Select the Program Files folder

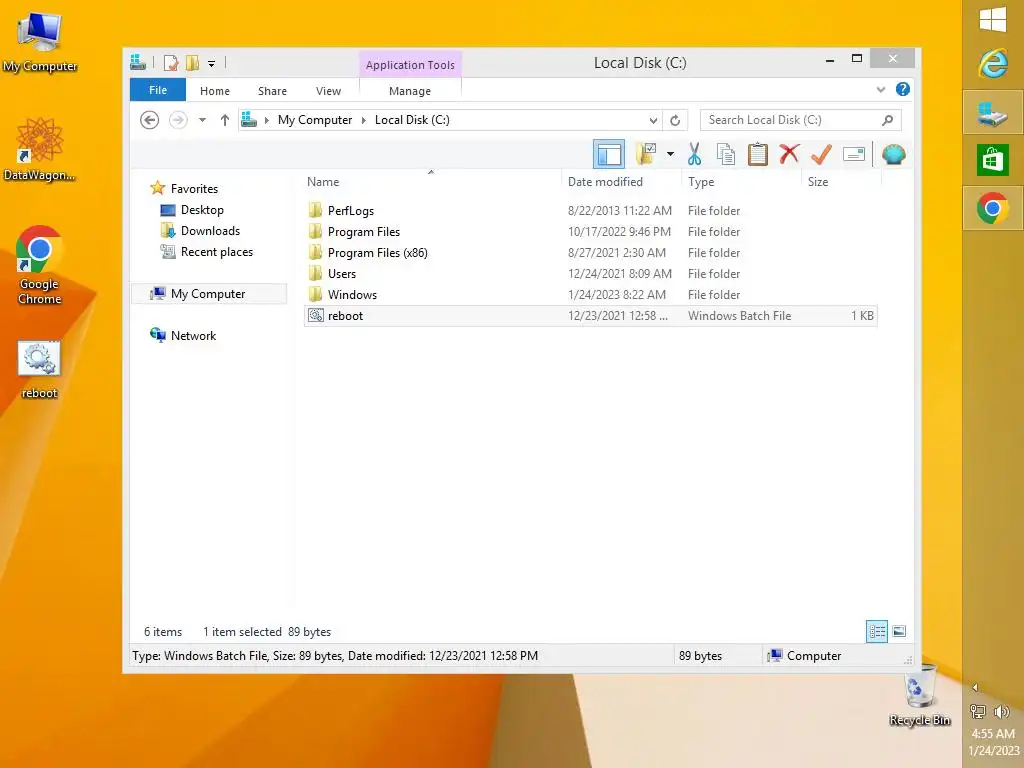[x=590, y=231]
